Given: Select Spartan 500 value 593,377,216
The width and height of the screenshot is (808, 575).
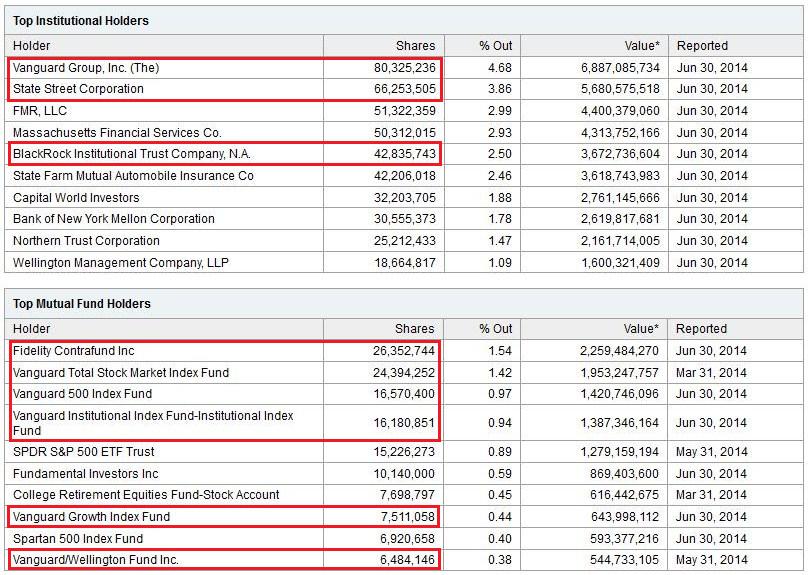Looking at the screenshot, I should tap(624, 539).
